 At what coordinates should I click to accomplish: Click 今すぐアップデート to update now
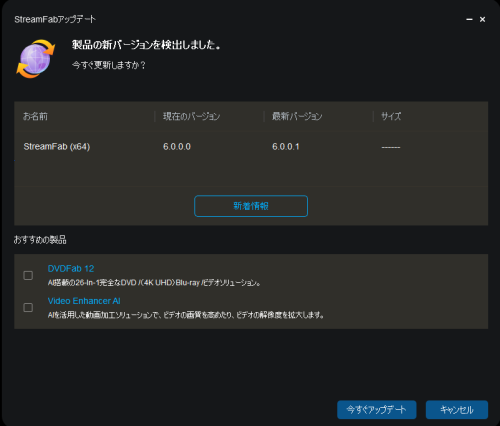pyautogui.click(x=377, y=410)
